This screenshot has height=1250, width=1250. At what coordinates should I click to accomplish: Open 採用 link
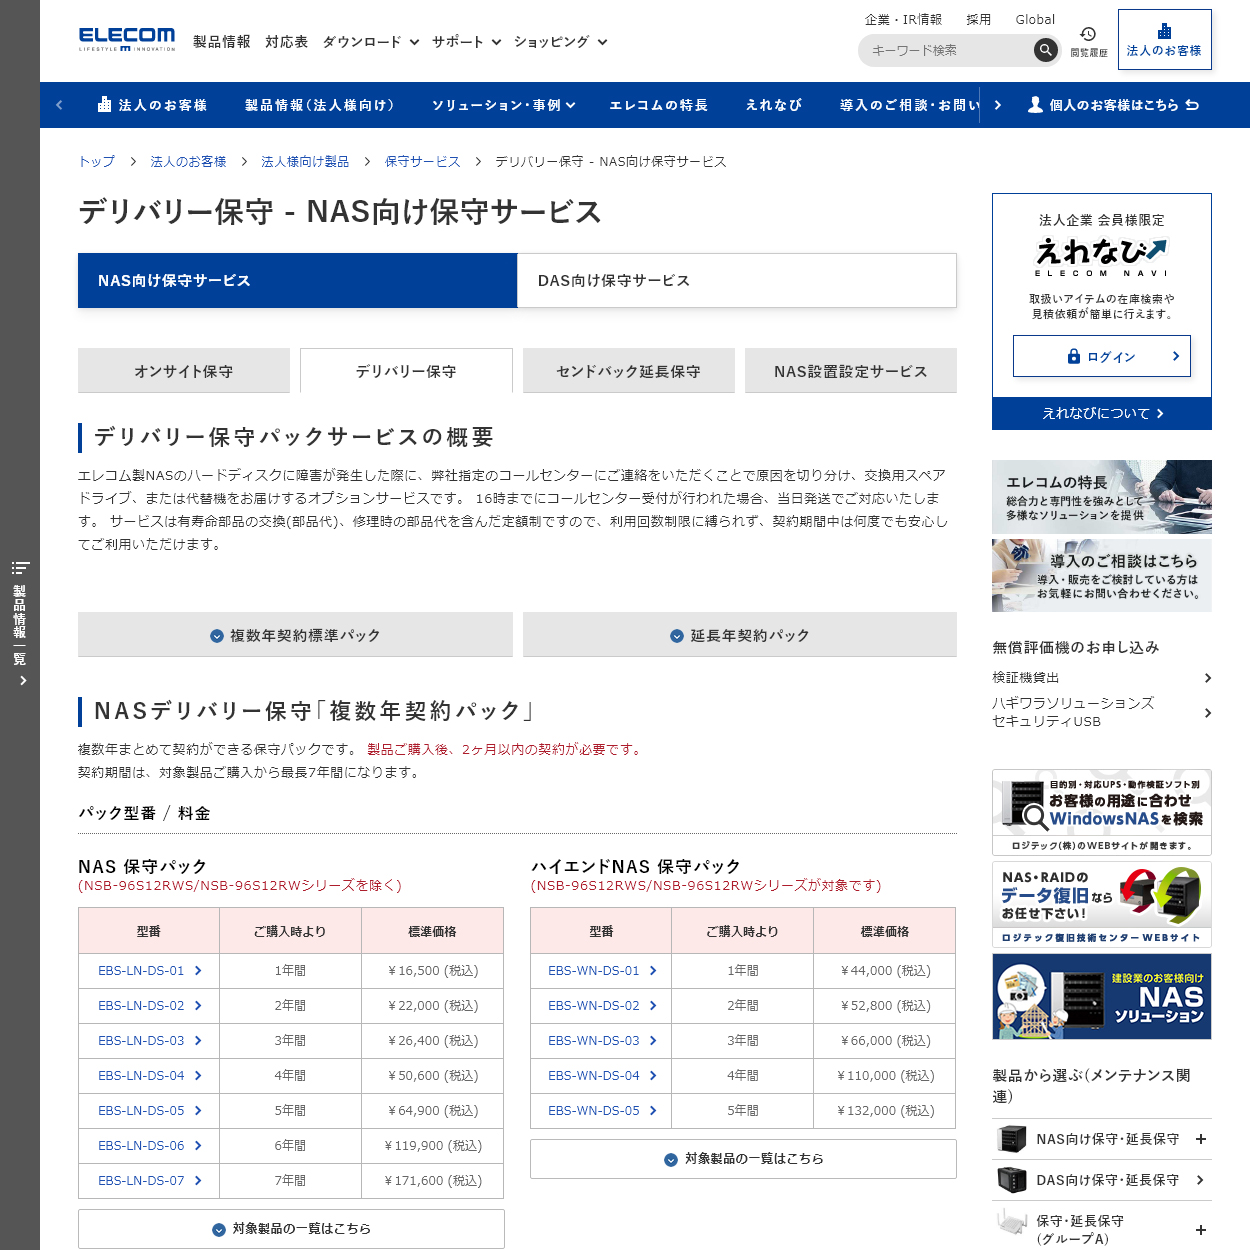[979, 19]
